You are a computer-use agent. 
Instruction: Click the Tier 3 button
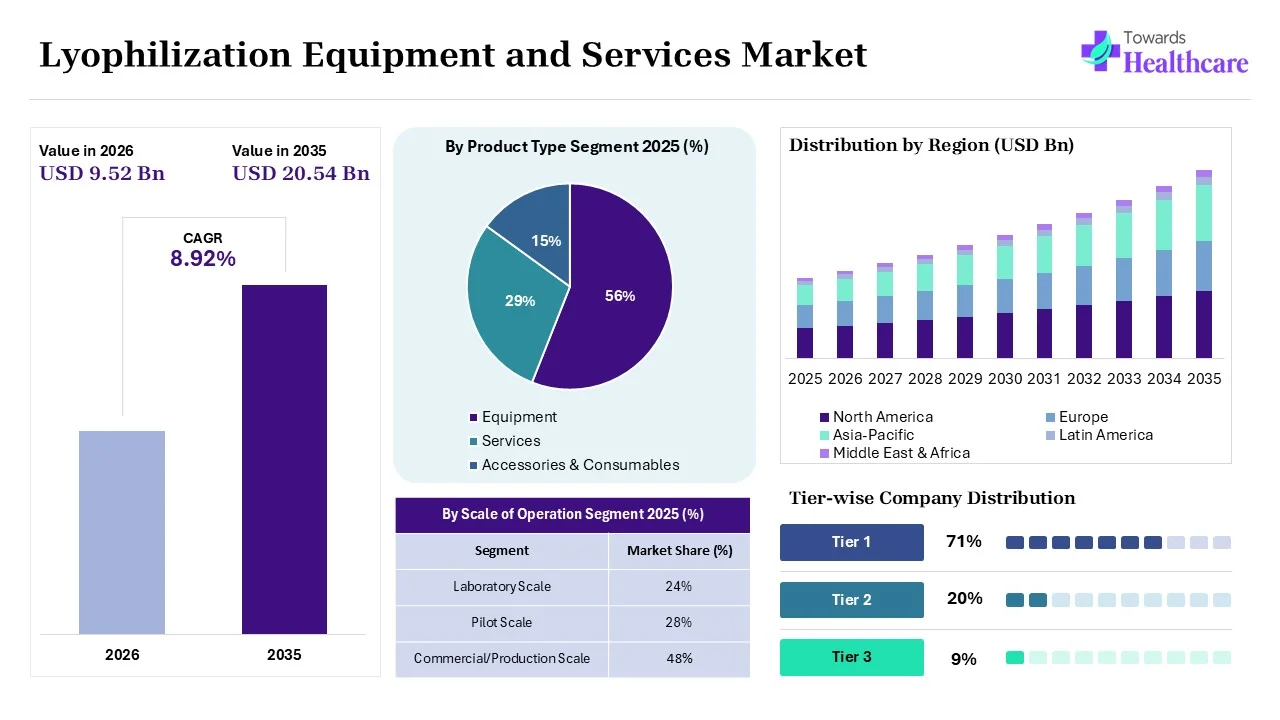tap(852, 657)
